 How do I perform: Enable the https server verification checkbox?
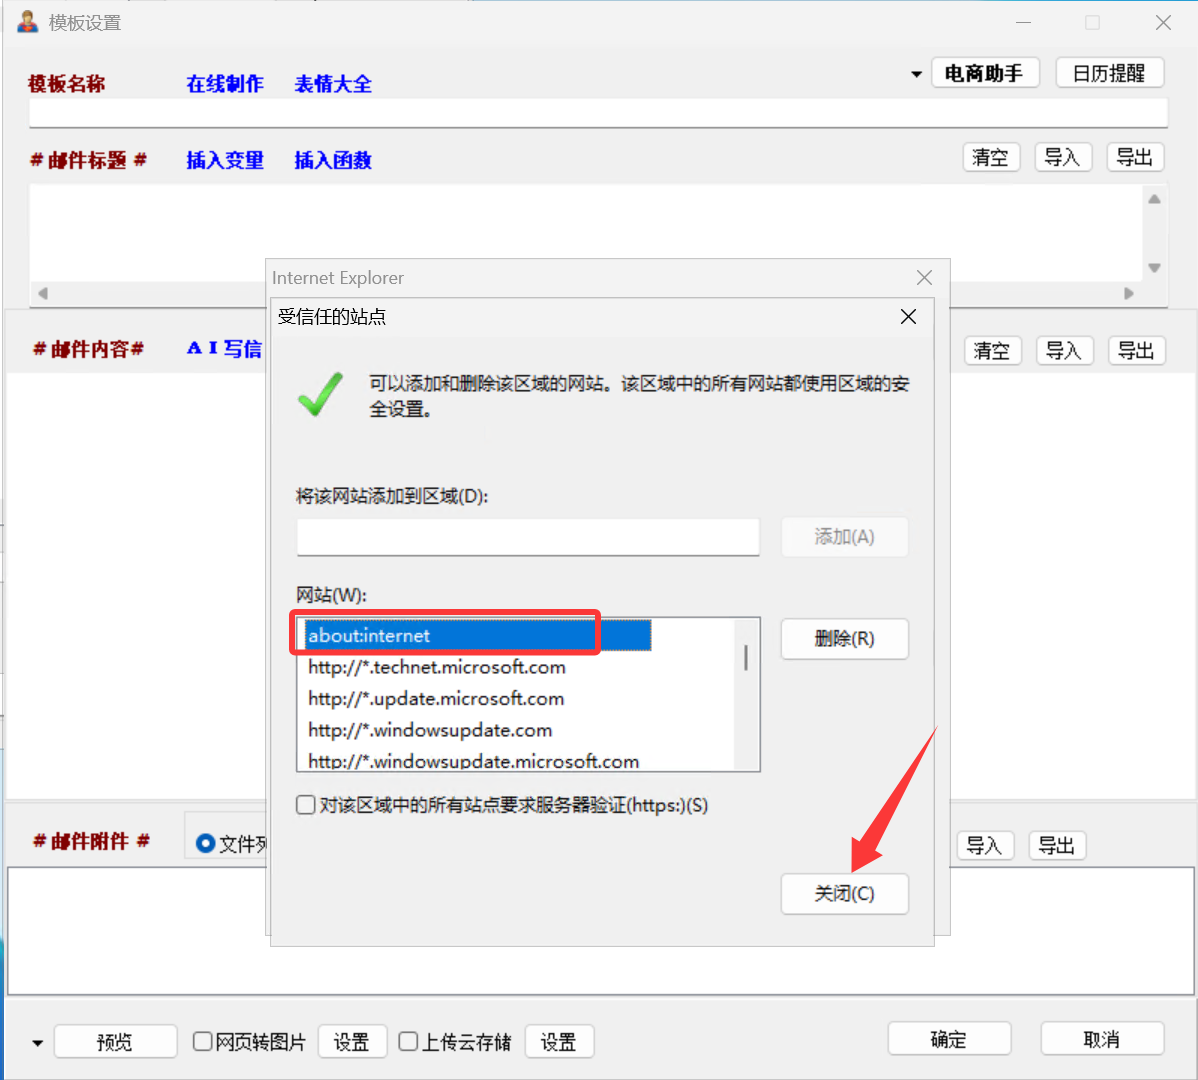(307, 805)
